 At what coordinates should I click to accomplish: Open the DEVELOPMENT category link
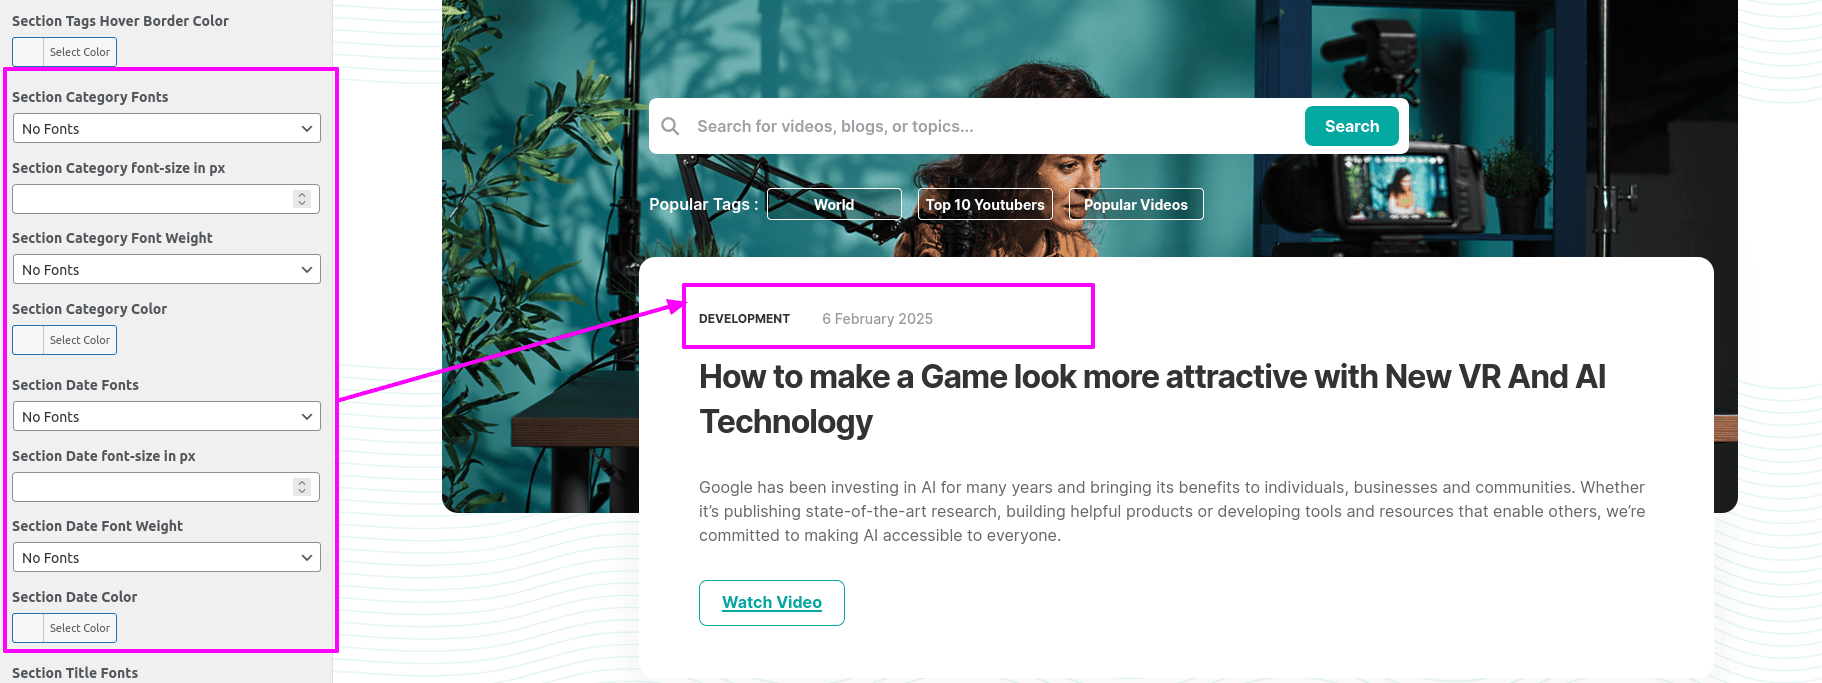point(744,319)
